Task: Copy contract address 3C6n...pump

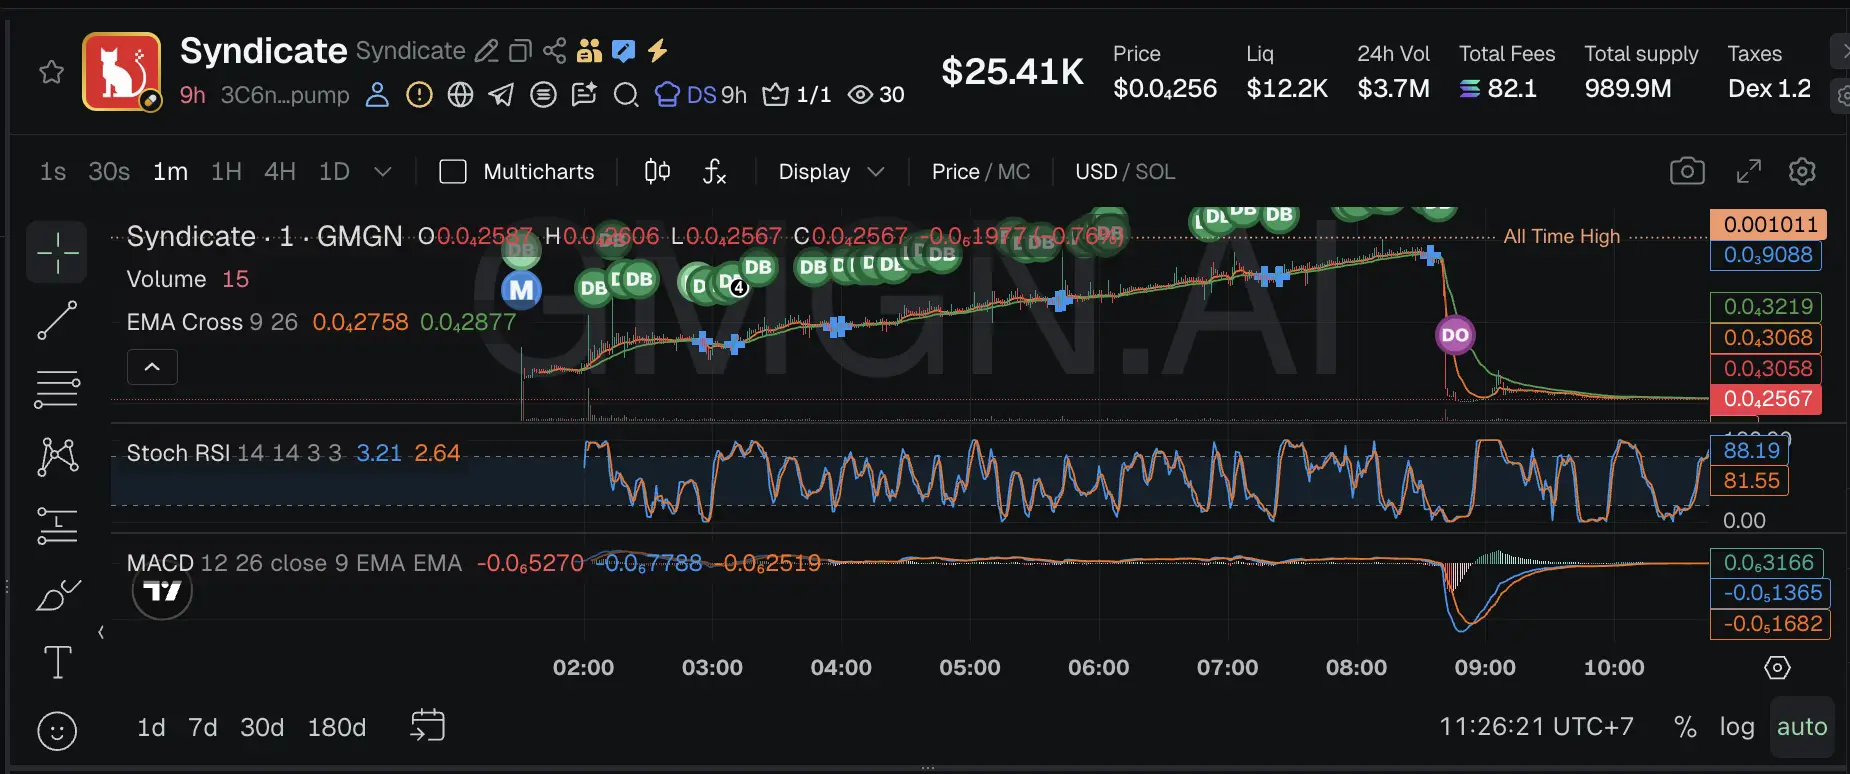Action: pyautogui.click(x=285, y=95)
